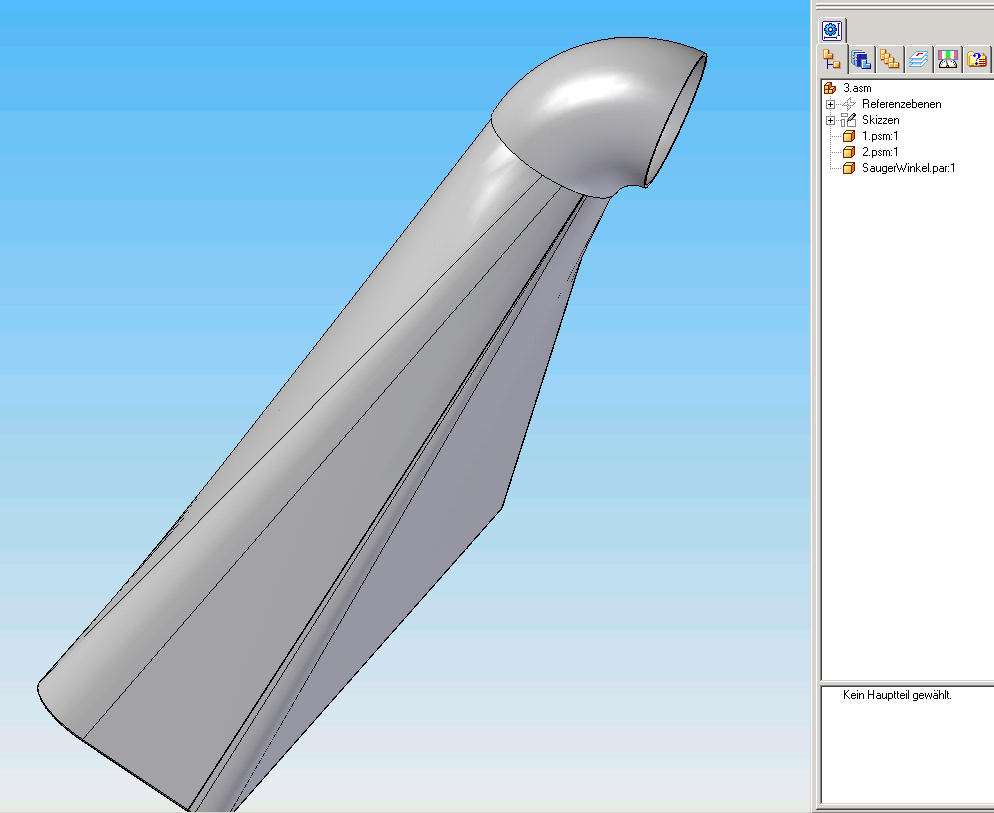Expand the Skizzen node
994x813 pixels.
pyautogui.click(x=830, y=120)
